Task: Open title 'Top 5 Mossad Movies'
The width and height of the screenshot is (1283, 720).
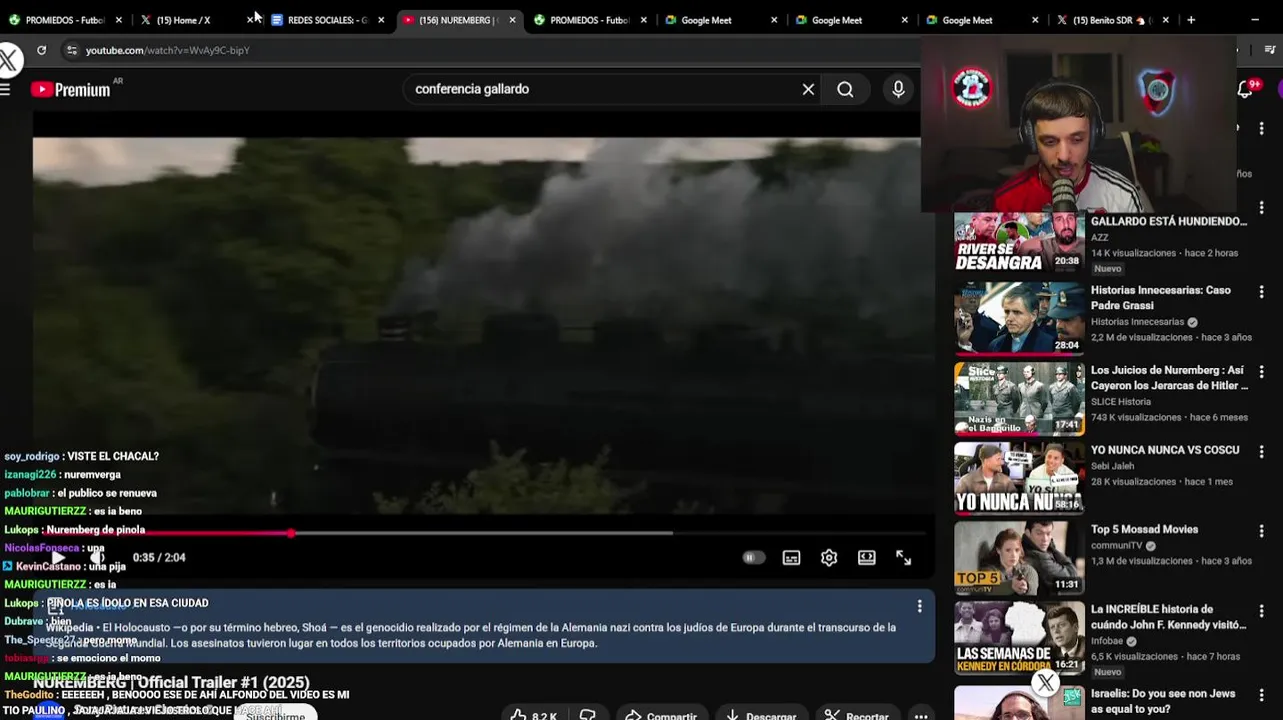Action: coord(1144,529)
